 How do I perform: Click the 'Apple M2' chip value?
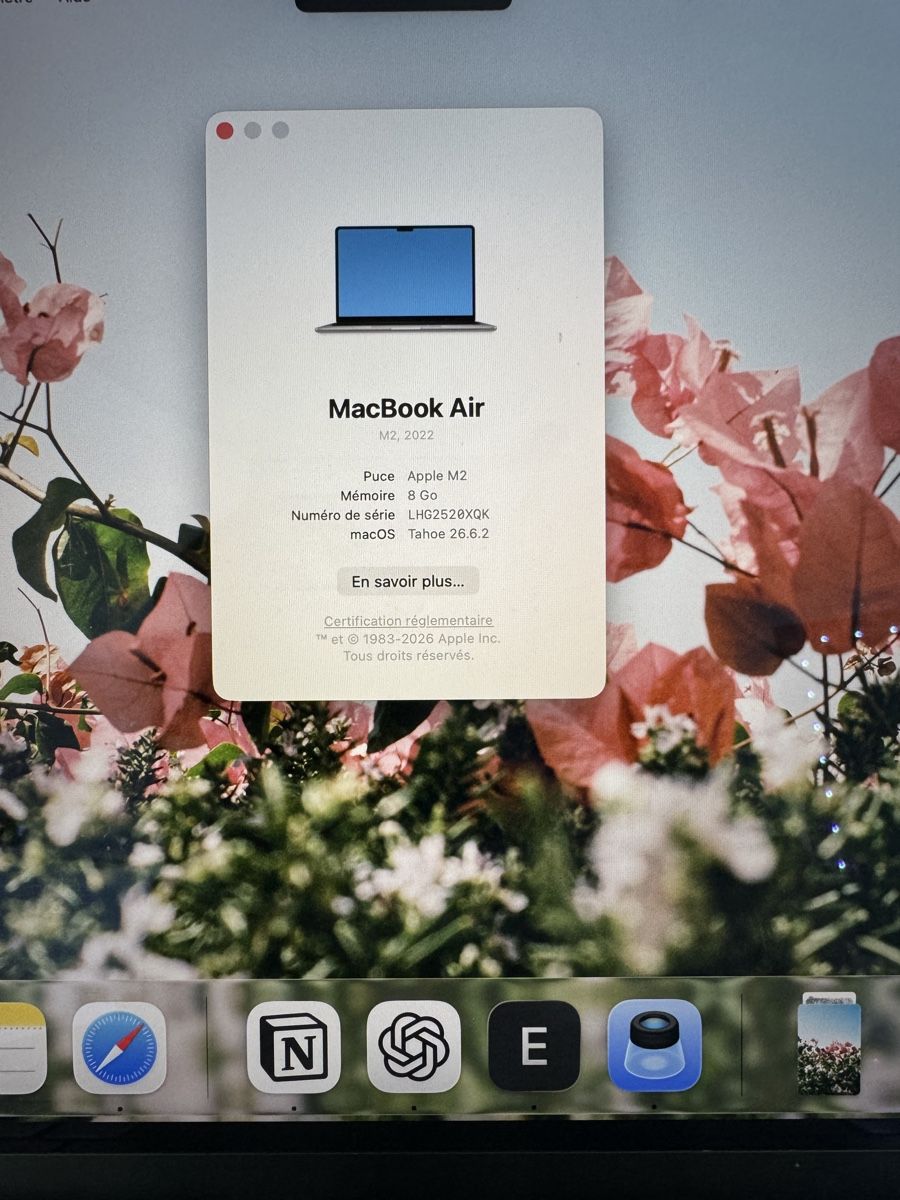pos(437,476)
